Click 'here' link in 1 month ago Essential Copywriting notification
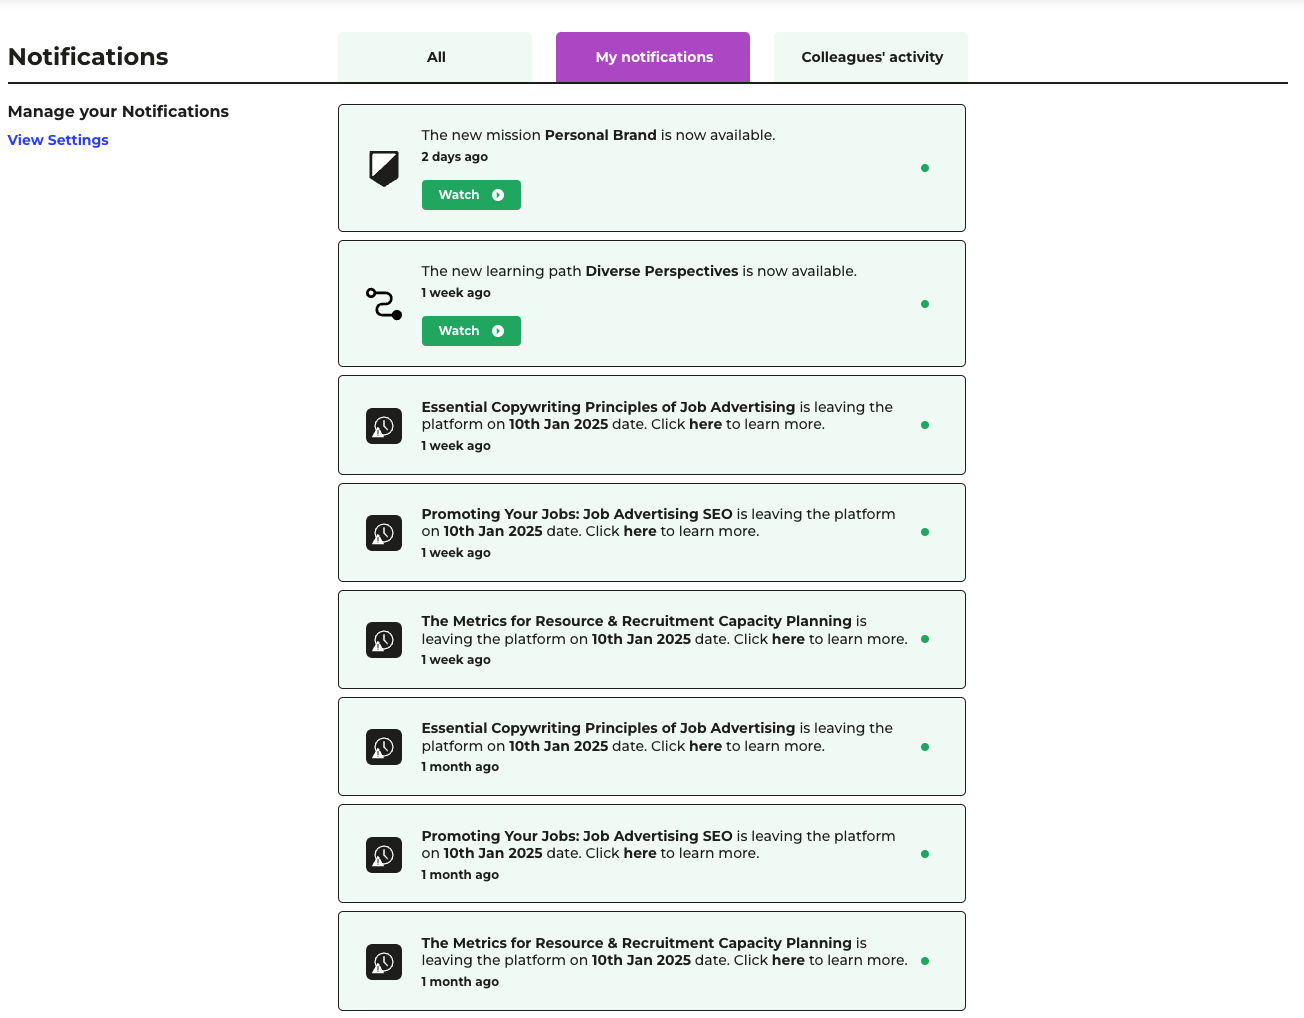1304x1018 pixels. point(705,746)
